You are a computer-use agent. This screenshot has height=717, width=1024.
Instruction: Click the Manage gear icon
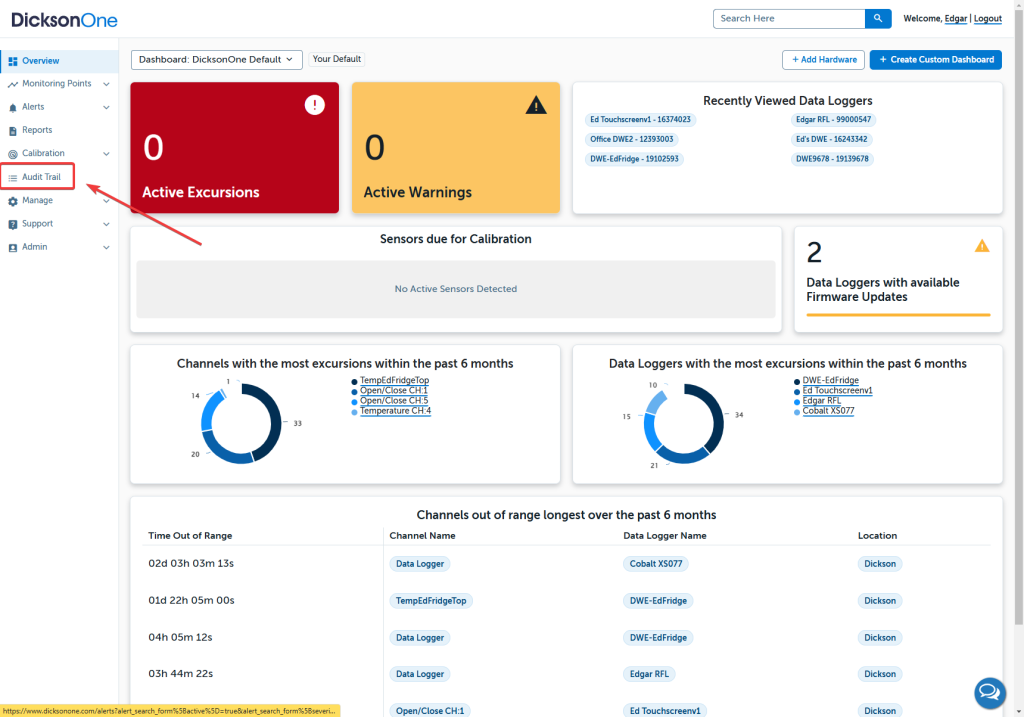tap(13, 201)
